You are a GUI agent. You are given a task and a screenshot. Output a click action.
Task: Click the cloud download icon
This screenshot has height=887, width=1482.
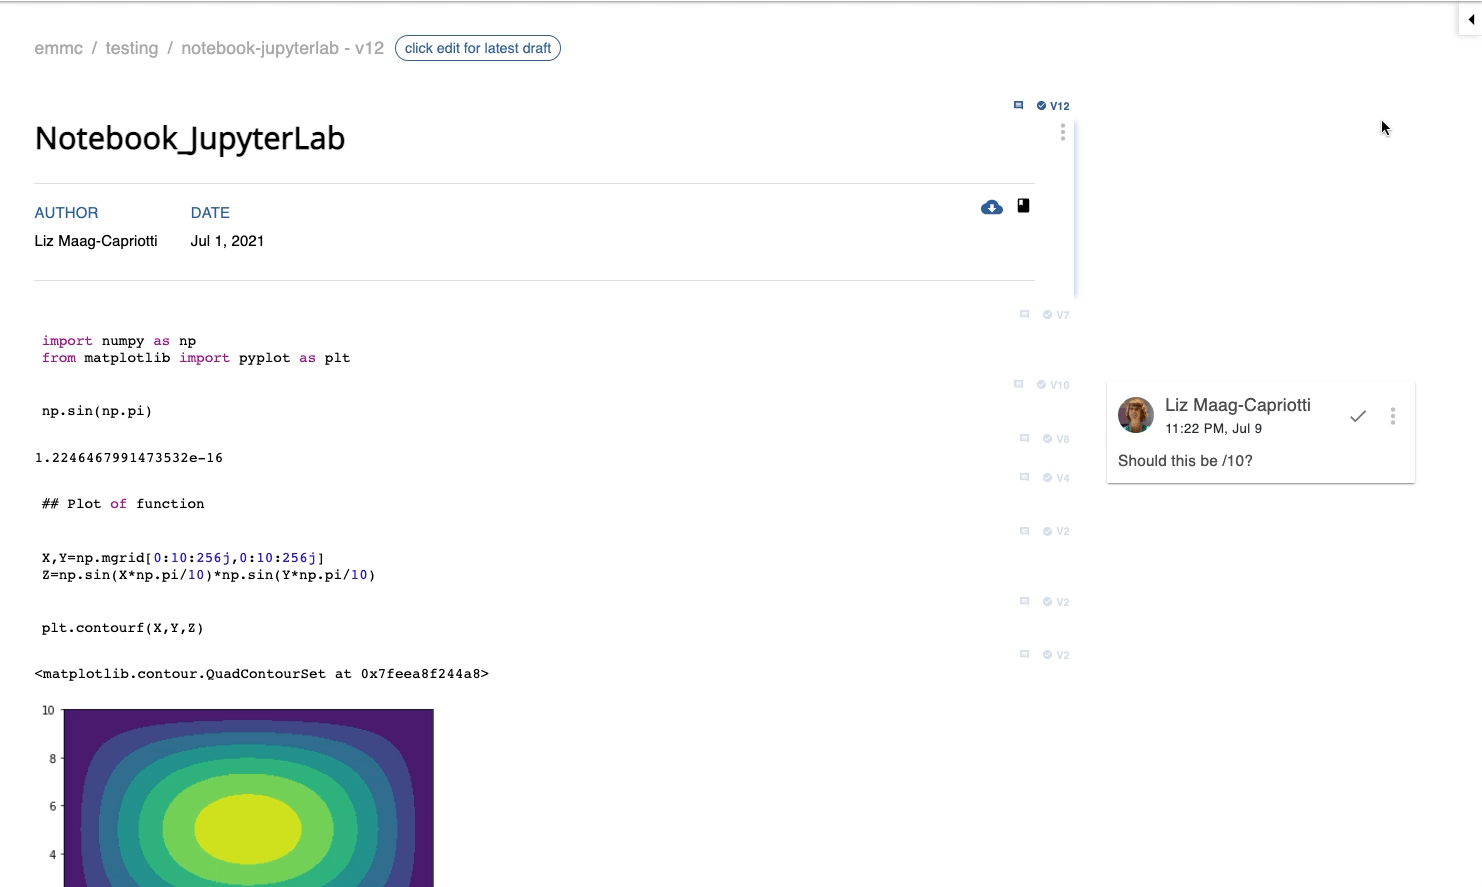(991, 207)
